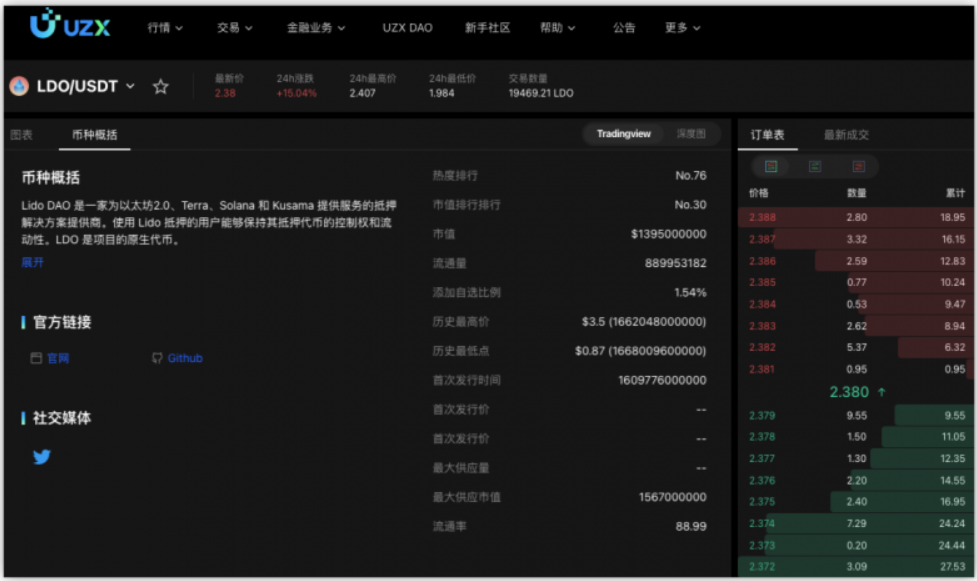Click buy order price 2.373

pos(762,545)
